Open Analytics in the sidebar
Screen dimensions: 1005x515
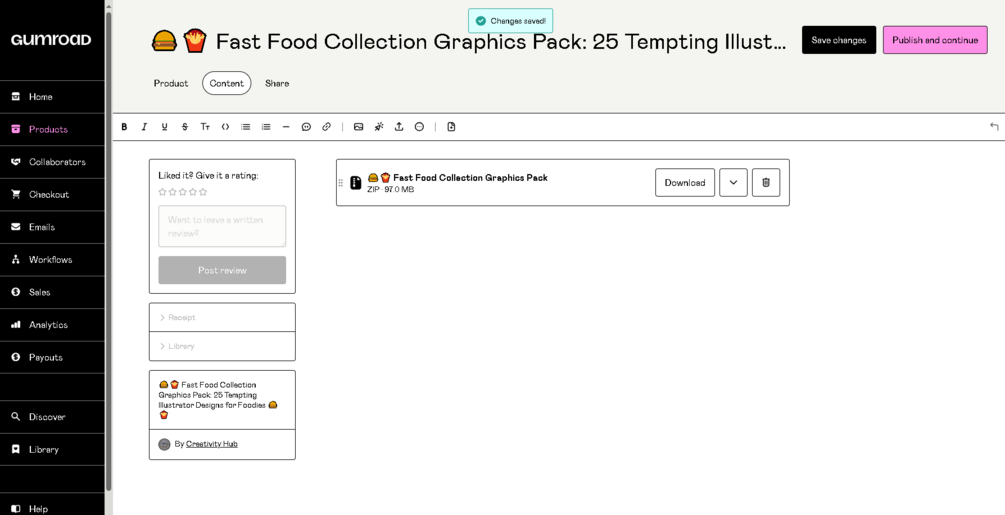[48, 325]
